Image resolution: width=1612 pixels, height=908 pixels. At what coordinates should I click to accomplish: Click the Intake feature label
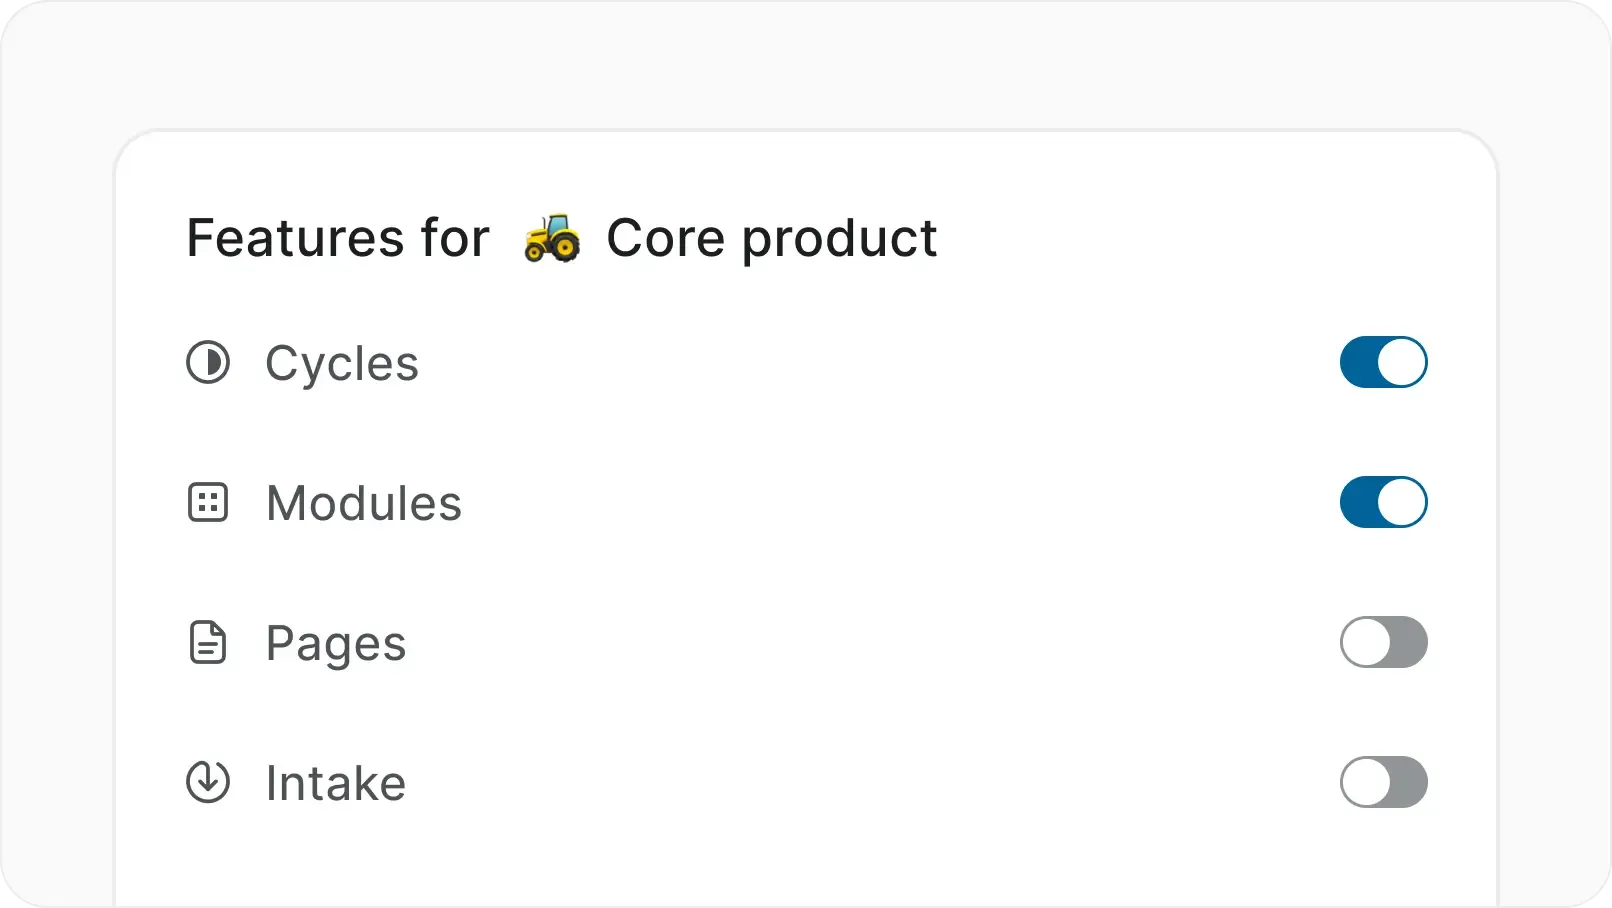click(335, 783)
